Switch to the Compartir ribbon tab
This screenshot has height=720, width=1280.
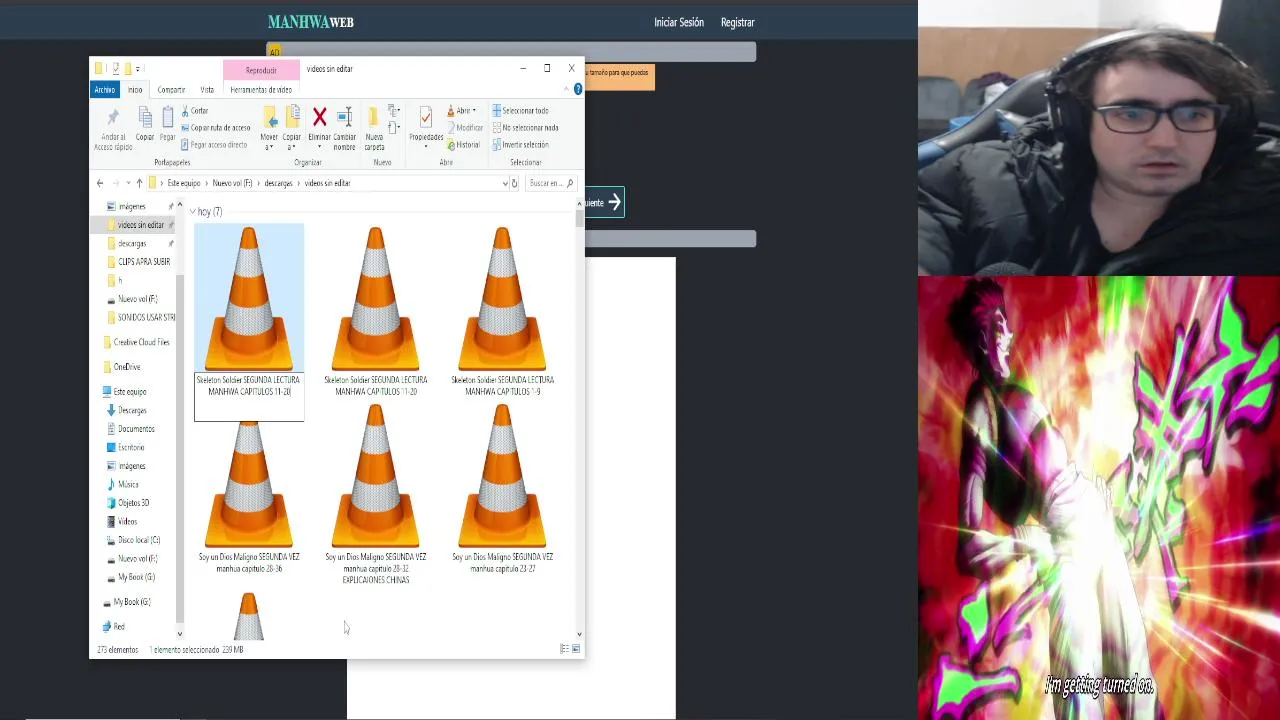point(171,90)
